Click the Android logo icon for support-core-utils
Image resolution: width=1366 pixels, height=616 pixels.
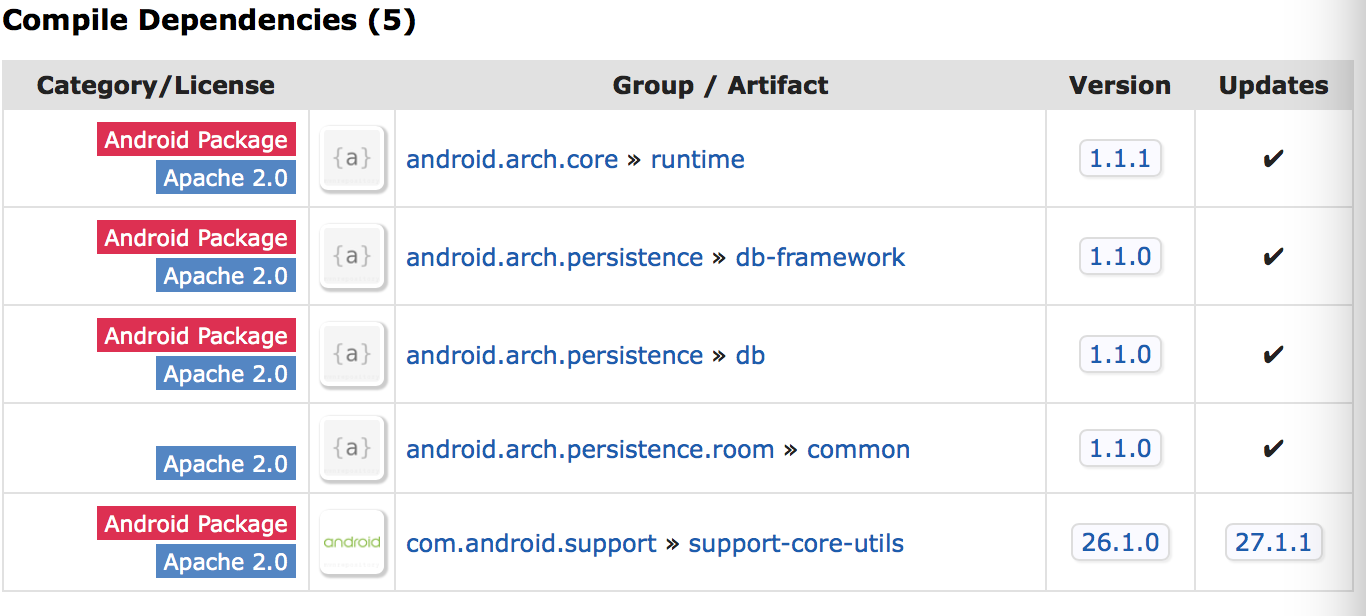(x=352, y=543)
